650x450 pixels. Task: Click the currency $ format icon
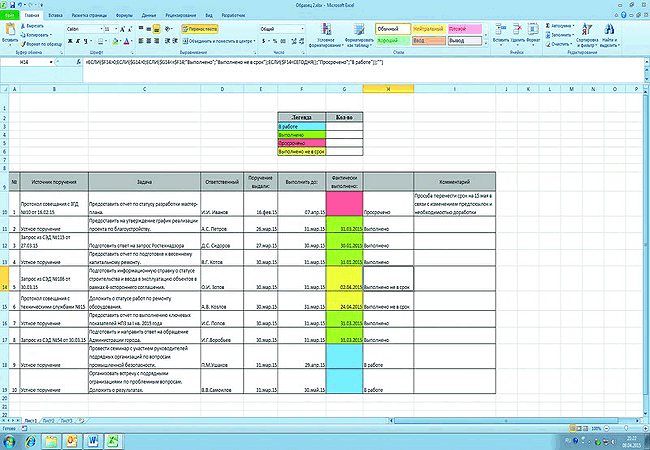264,41
